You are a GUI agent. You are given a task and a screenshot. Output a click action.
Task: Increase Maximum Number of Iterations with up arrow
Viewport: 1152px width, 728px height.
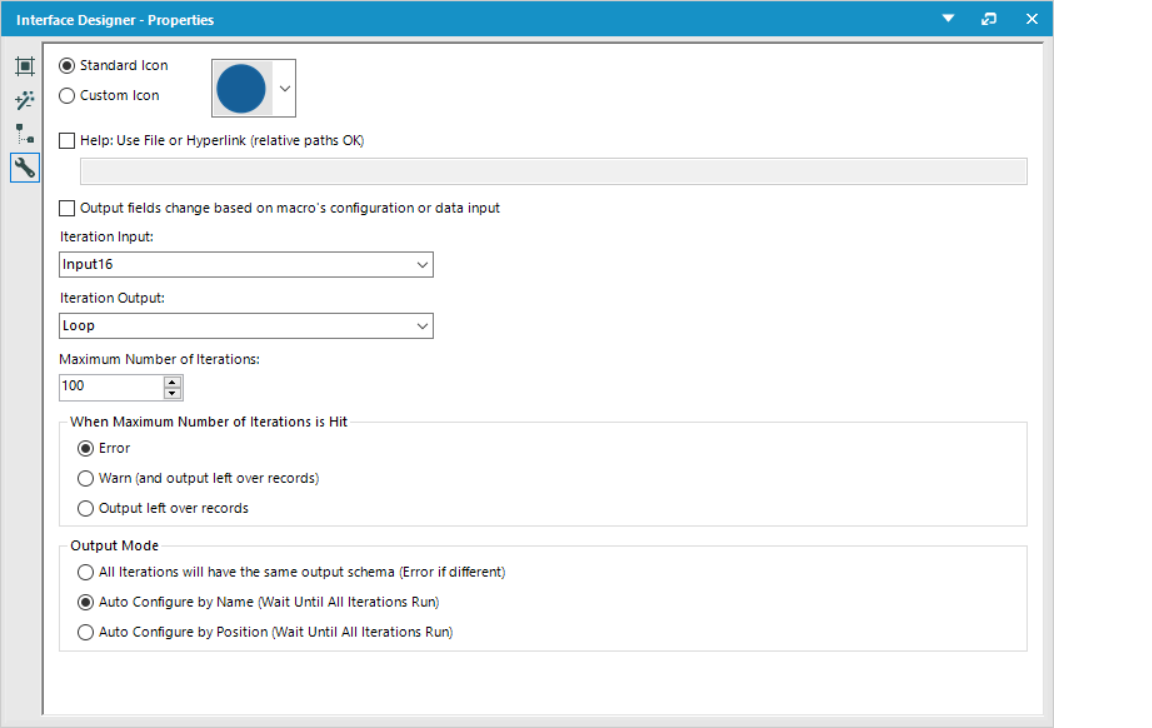[x=172, y=381]
